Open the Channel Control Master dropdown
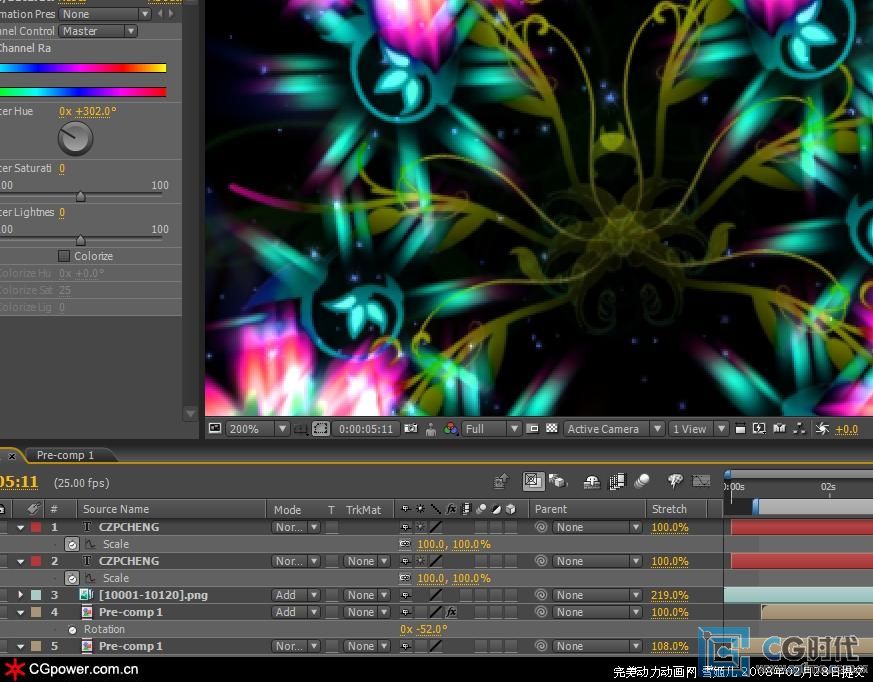This screenshot has width=873, height=682. [x=98, y=31]
